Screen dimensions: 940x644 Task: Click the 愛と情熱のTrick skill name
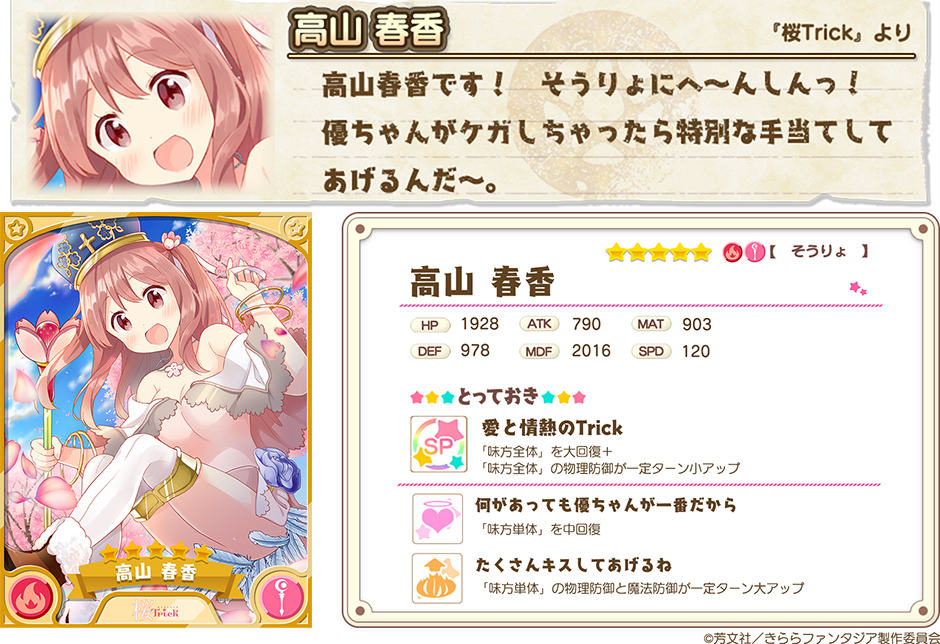[552, 428]
